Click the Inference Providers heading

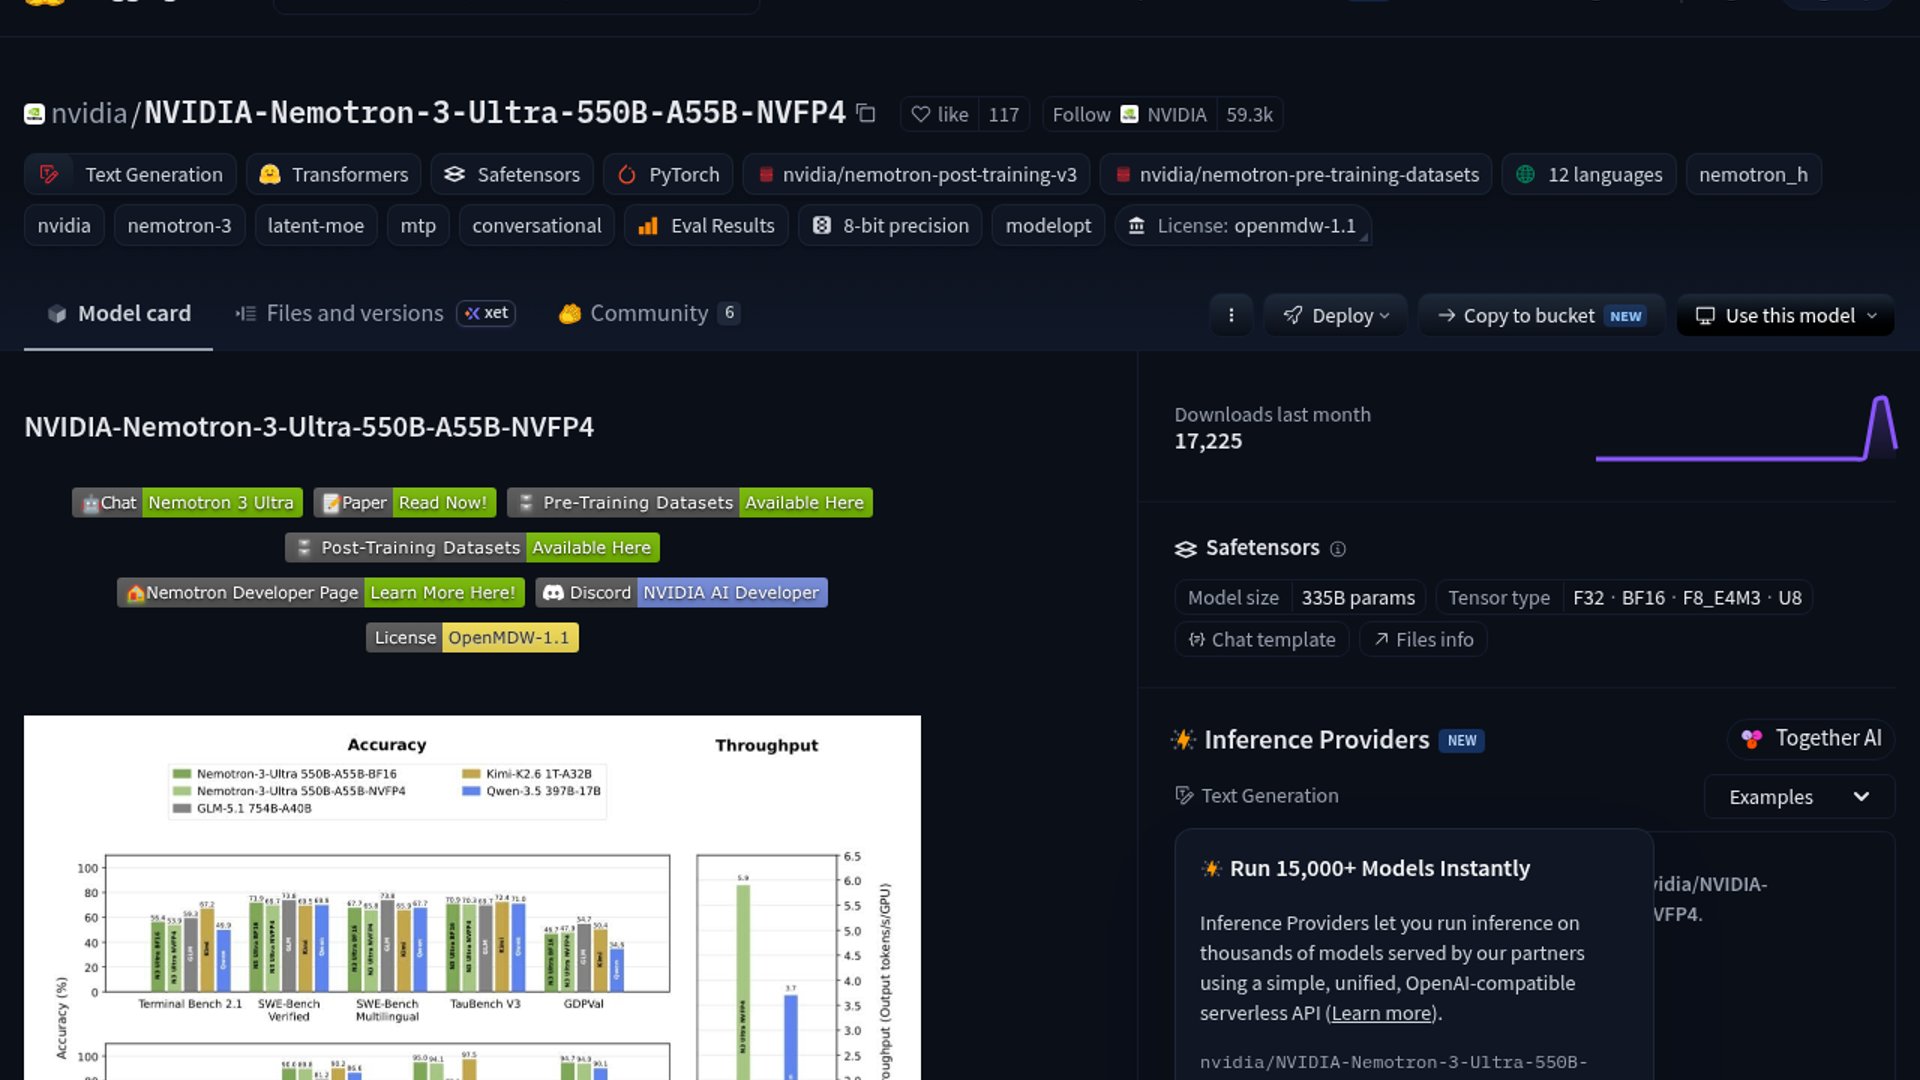click(1316, 740)
